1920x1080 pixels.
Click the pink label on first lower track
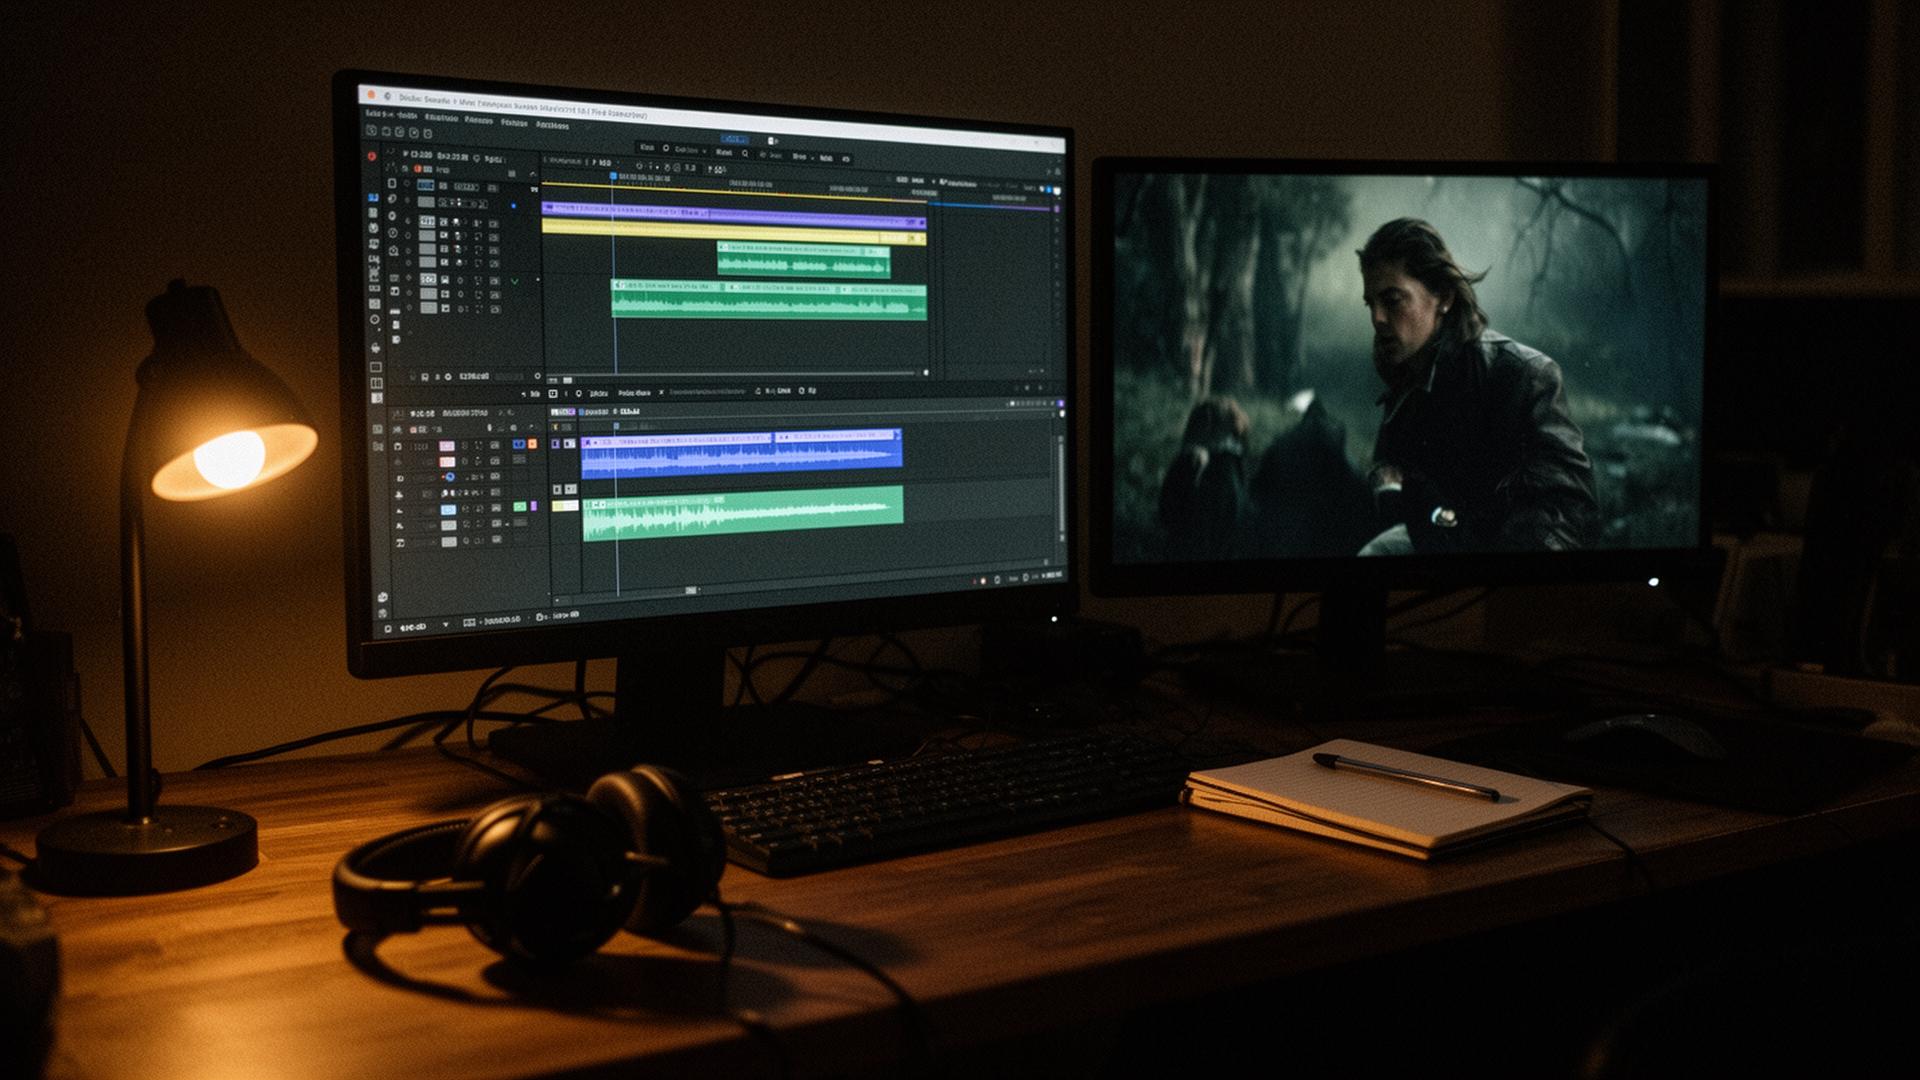pyautogui.click(x=447, y=446)
